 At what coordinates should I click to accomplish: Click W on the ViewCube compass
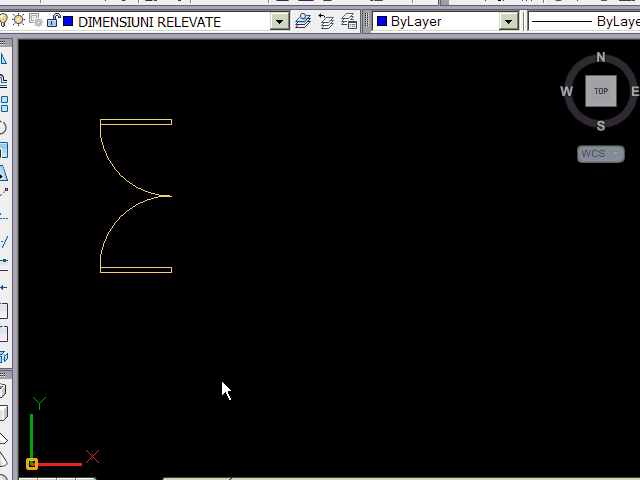click(566, 91)
